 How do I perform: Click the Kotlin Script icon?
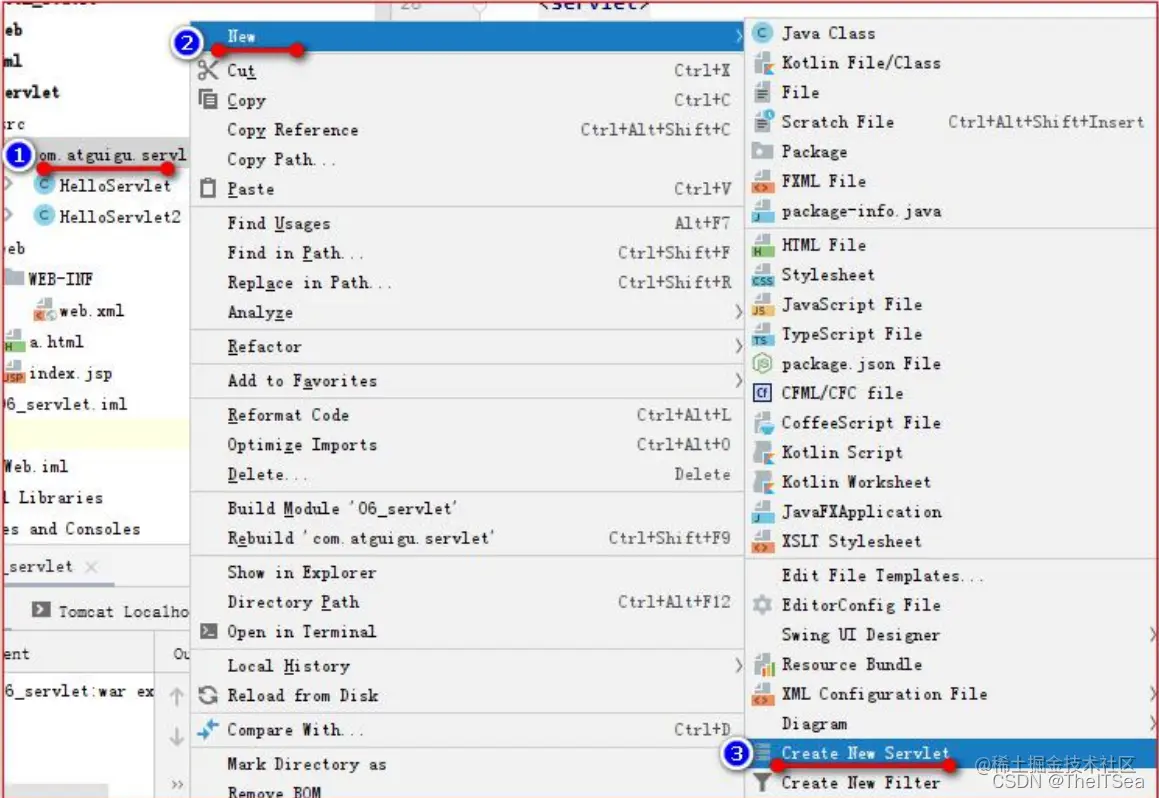(x=762, y=452)
